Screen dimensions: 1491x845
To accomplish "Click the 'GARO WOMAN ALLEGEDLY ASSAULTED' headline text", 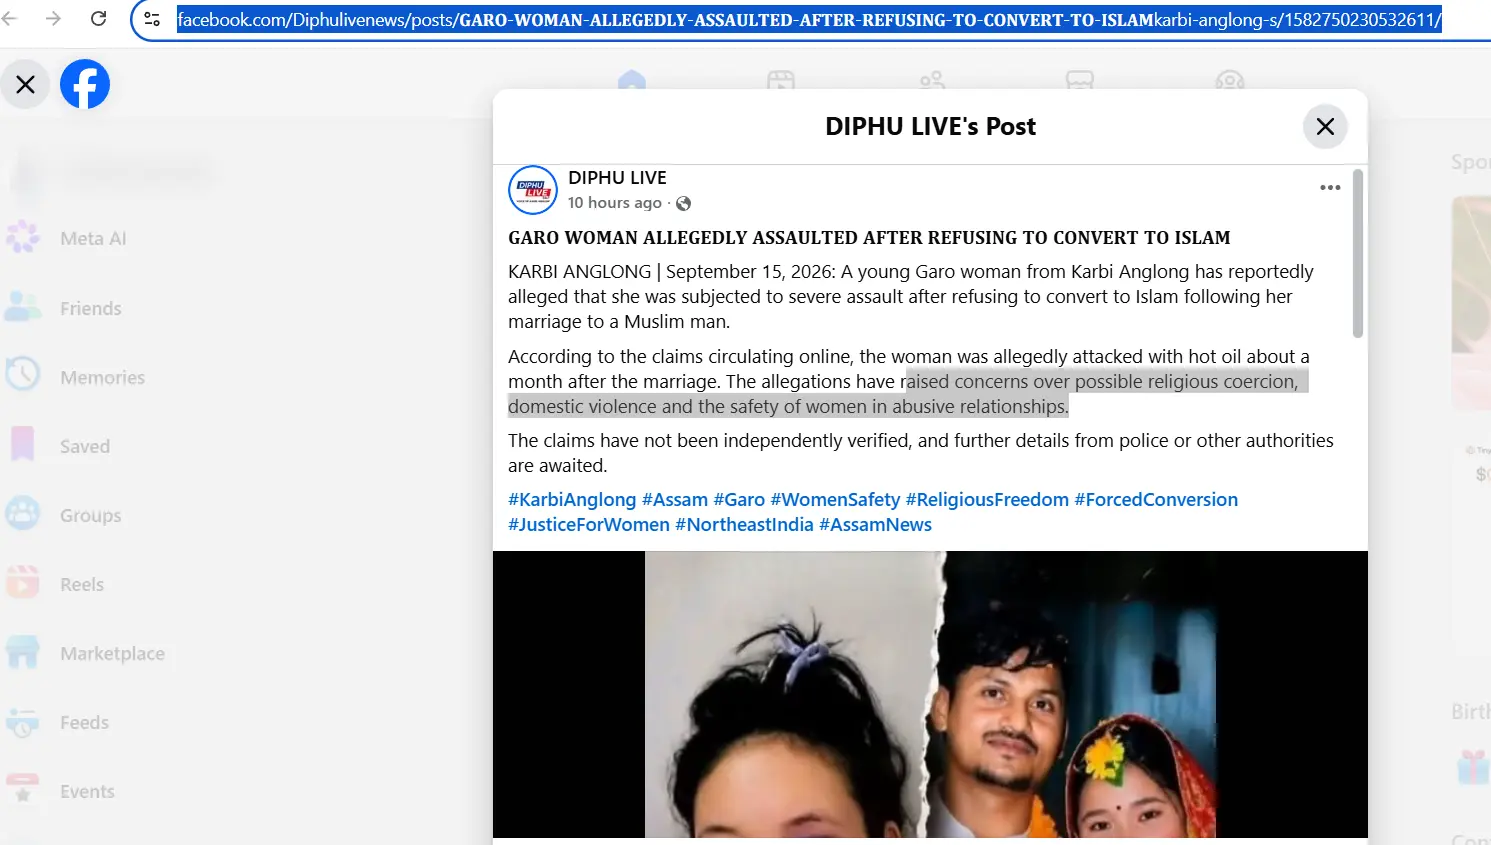I will point(869,238).
